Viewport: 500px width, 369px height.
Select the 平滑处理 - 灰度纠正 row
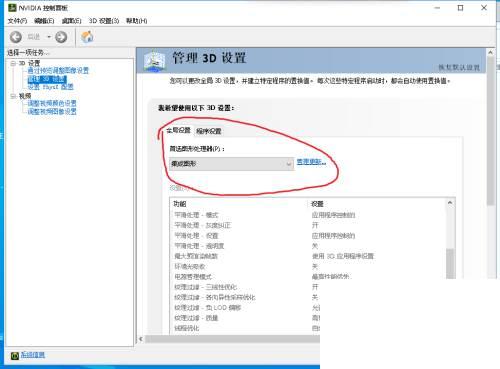(x=308, y=225)
